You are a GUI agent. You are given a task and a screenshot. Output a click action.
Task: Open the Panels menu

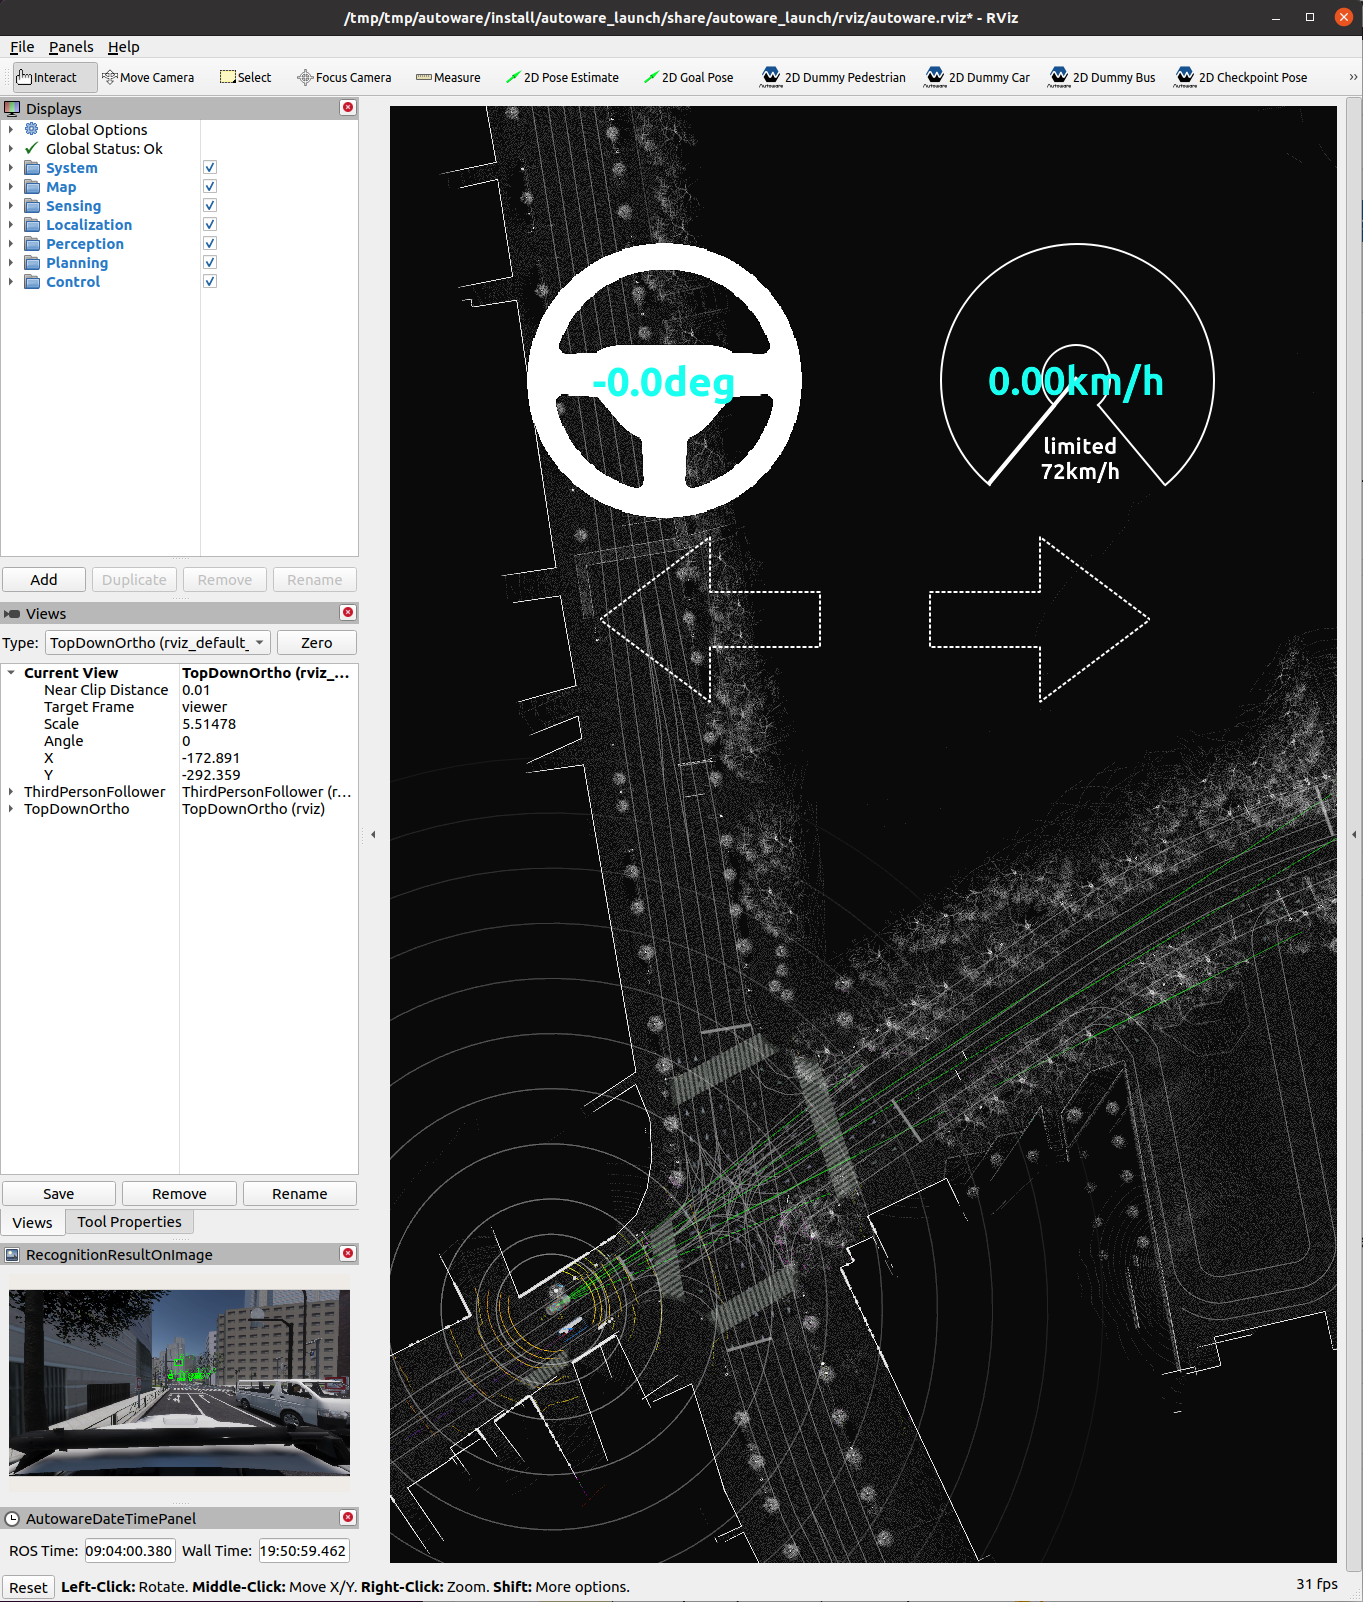[x=71, y=47]
